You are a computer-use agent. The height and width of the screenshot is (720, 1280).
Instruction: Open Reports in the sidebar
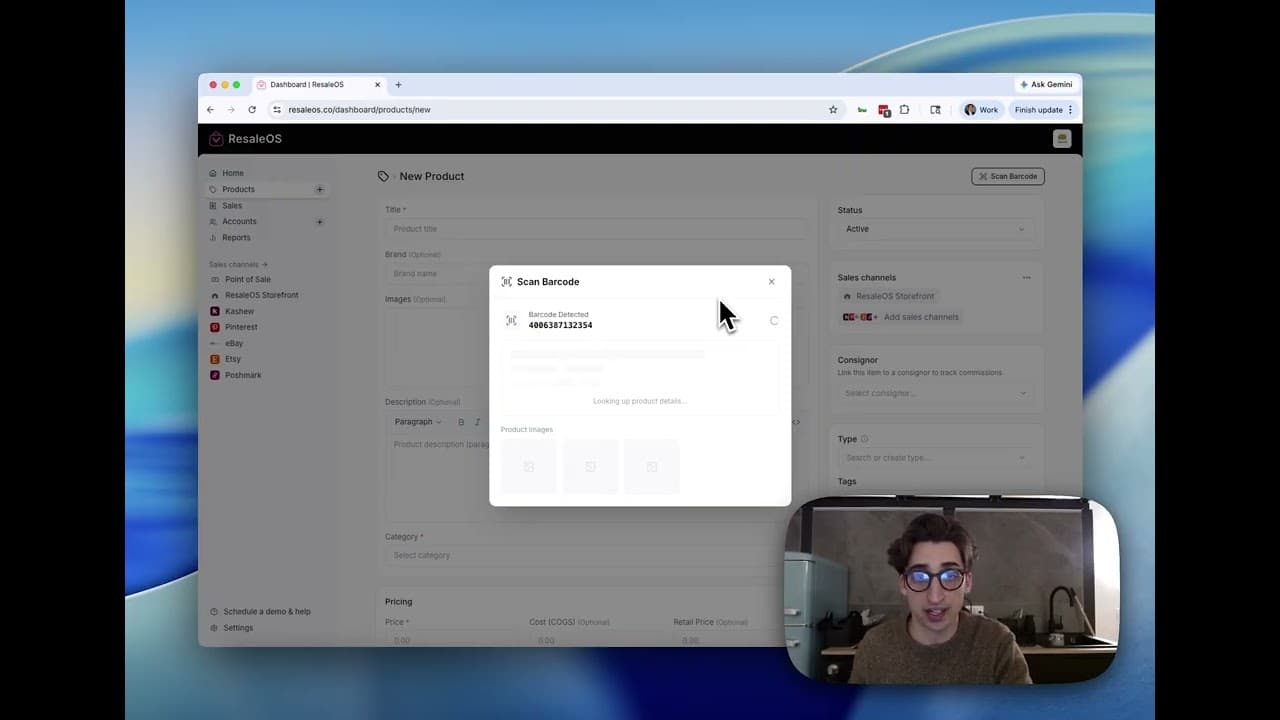236,237
